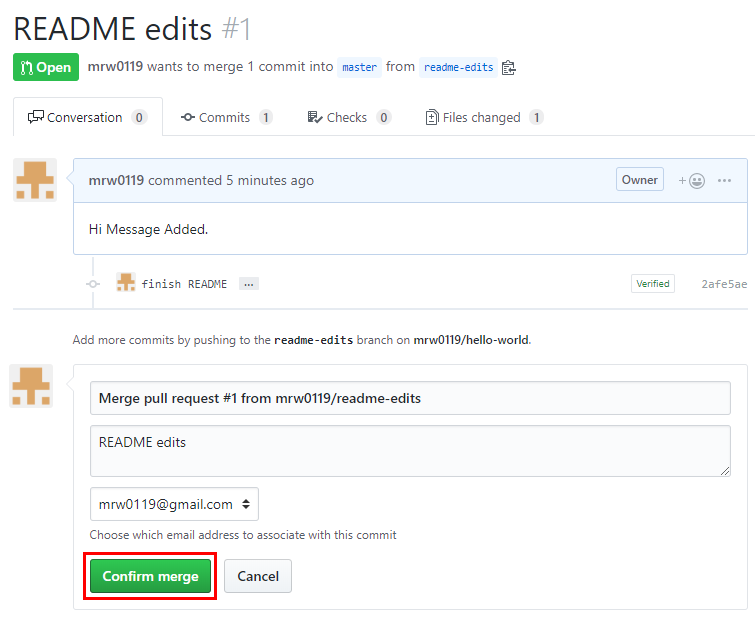
Task: Expand commit message with ellipsis button
Action: coord(248,284)
